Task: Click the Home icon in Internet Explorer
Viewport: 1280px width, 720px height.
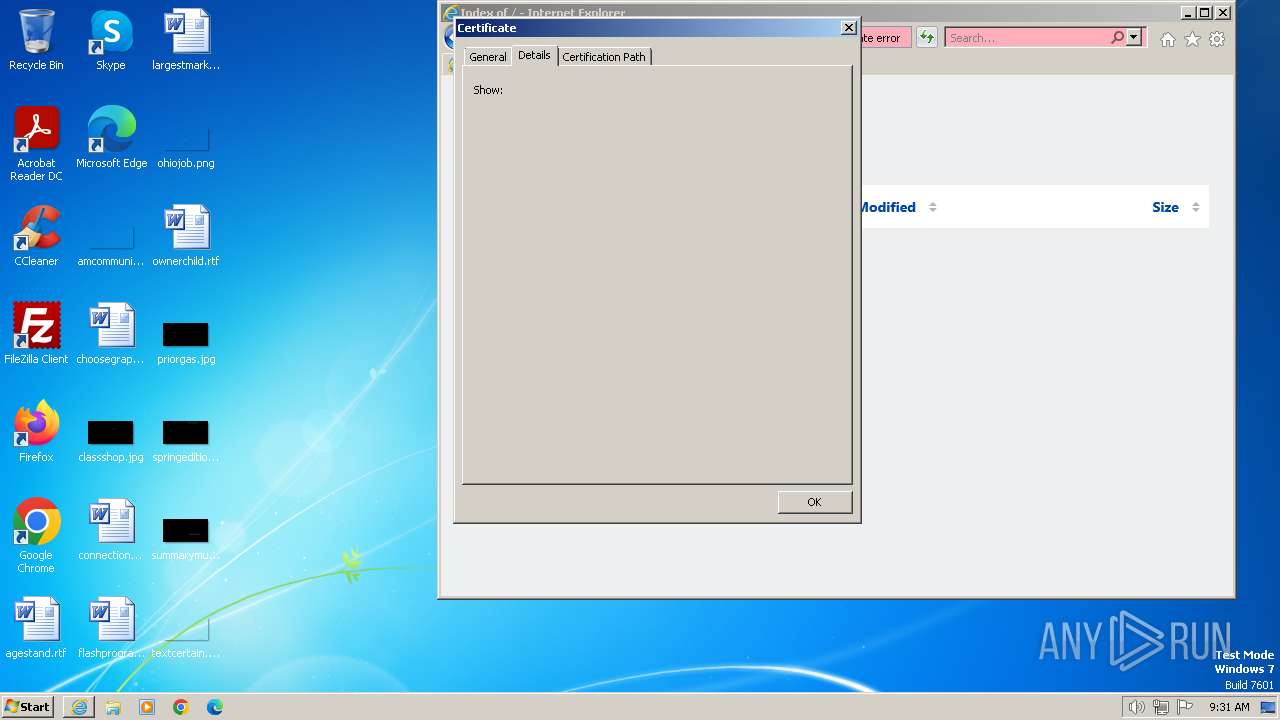Action: [x=1168, y=39]
